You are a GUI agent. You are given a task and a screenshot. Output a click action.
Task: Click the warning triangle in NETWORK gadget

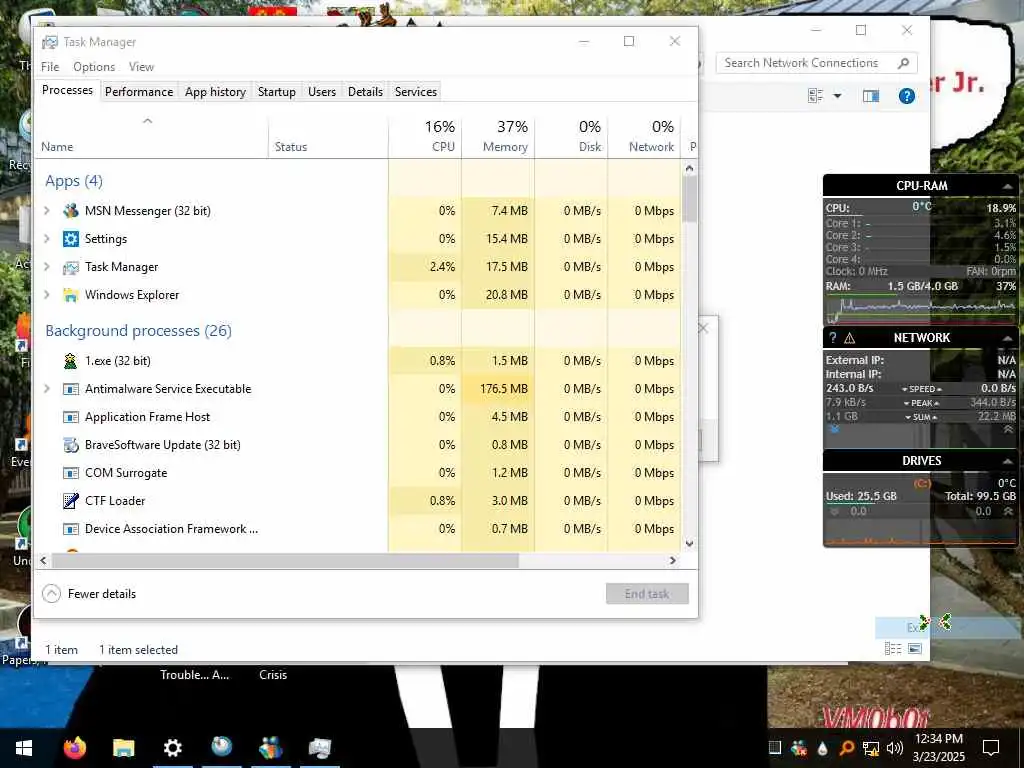pyautogui.click(x=850, y=338)
